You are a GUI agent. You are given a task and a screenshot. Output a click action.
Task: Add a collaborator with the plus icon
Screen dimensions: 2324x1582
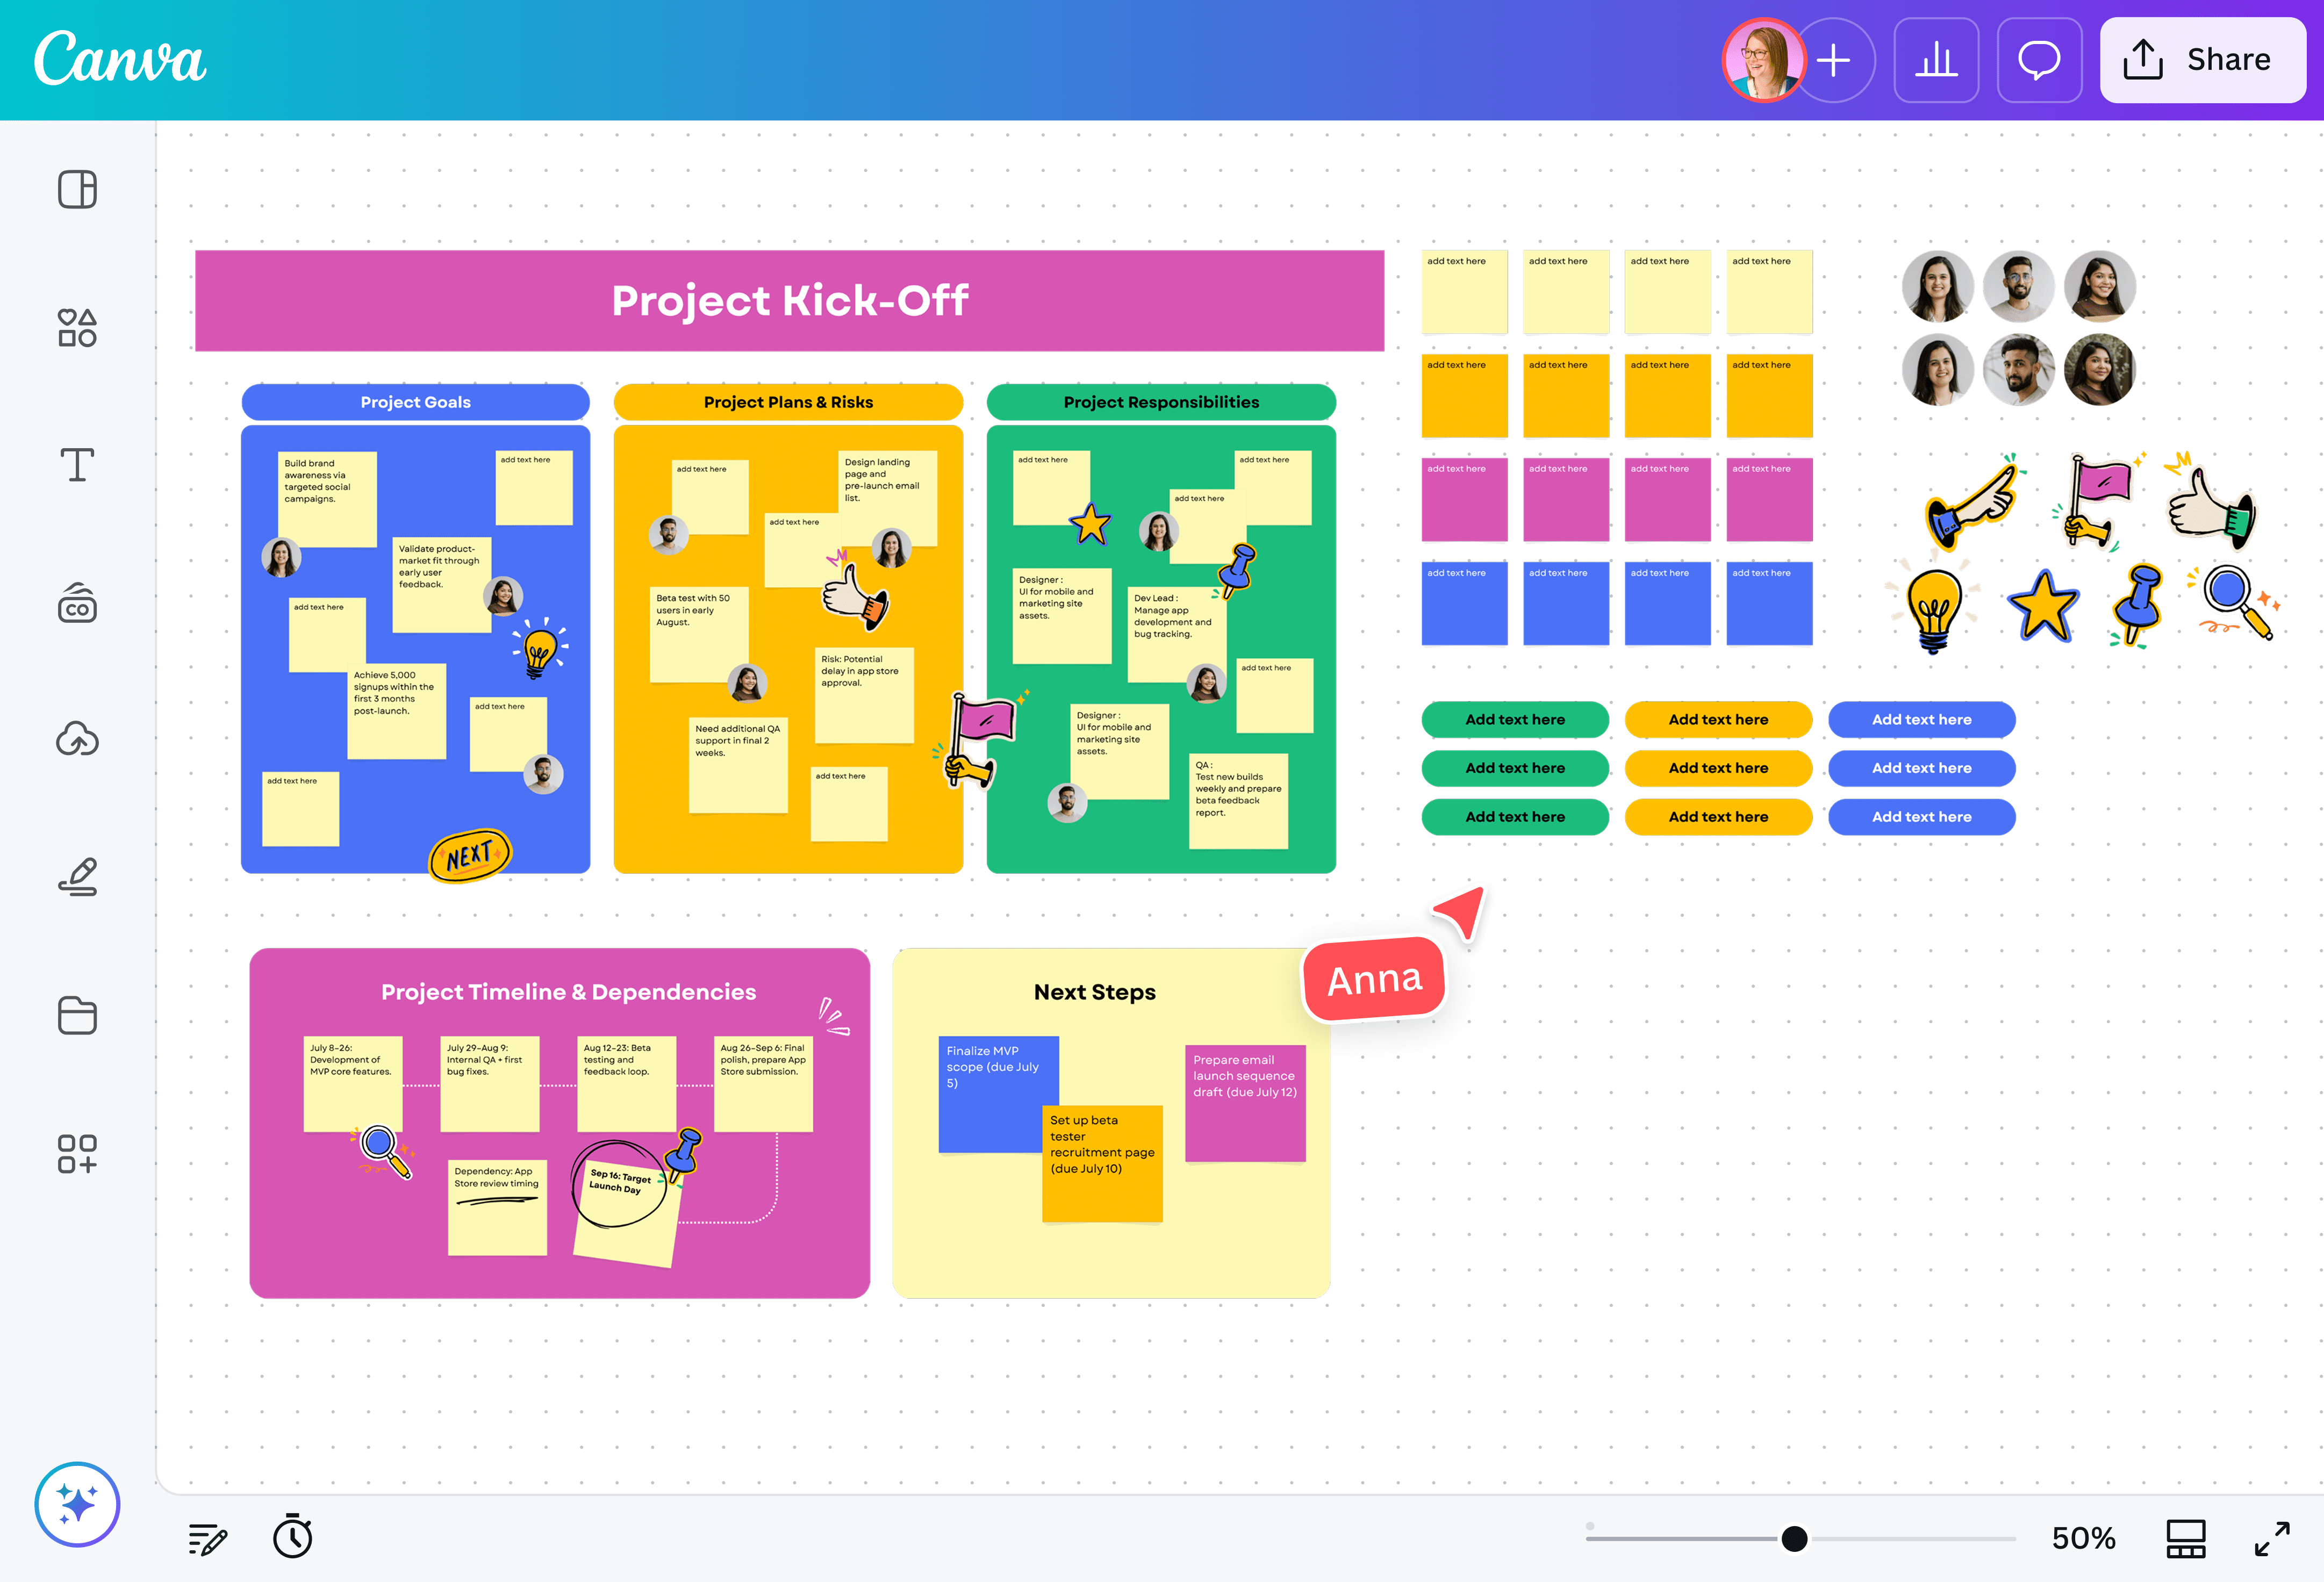(x=1836, y=60)
